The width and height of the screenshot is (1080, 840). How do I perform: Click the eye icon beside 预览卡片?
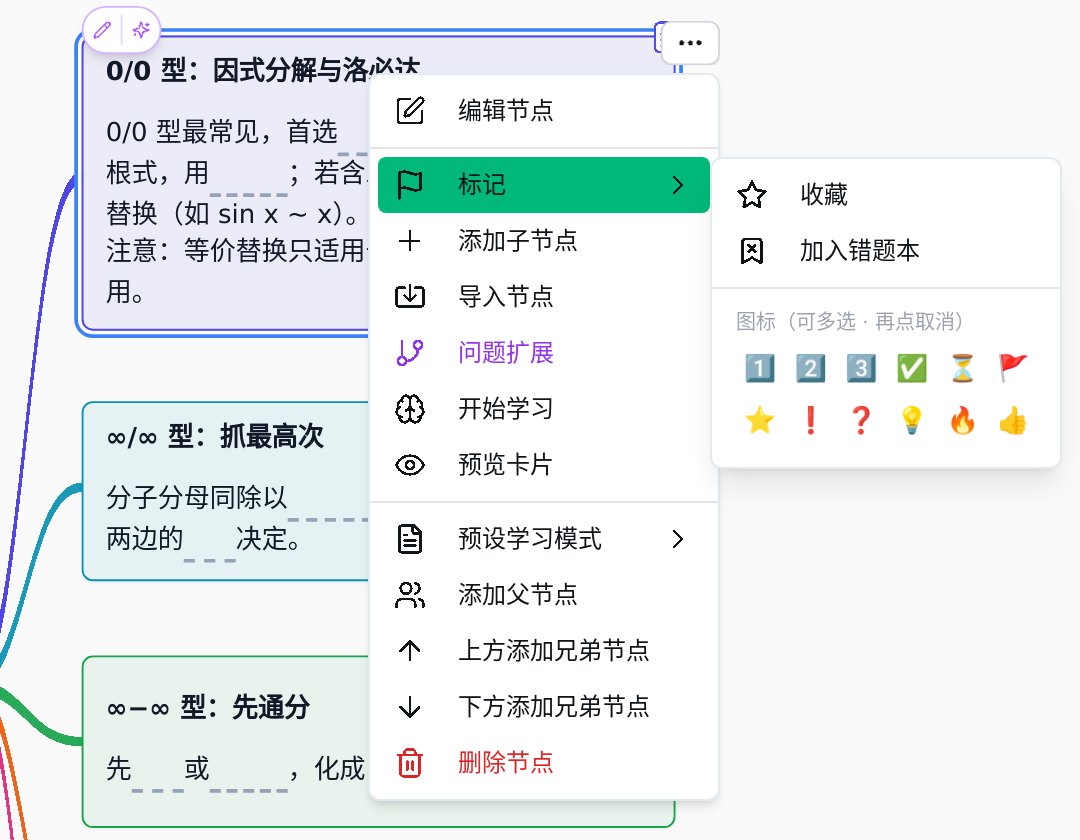coord(410,465)
